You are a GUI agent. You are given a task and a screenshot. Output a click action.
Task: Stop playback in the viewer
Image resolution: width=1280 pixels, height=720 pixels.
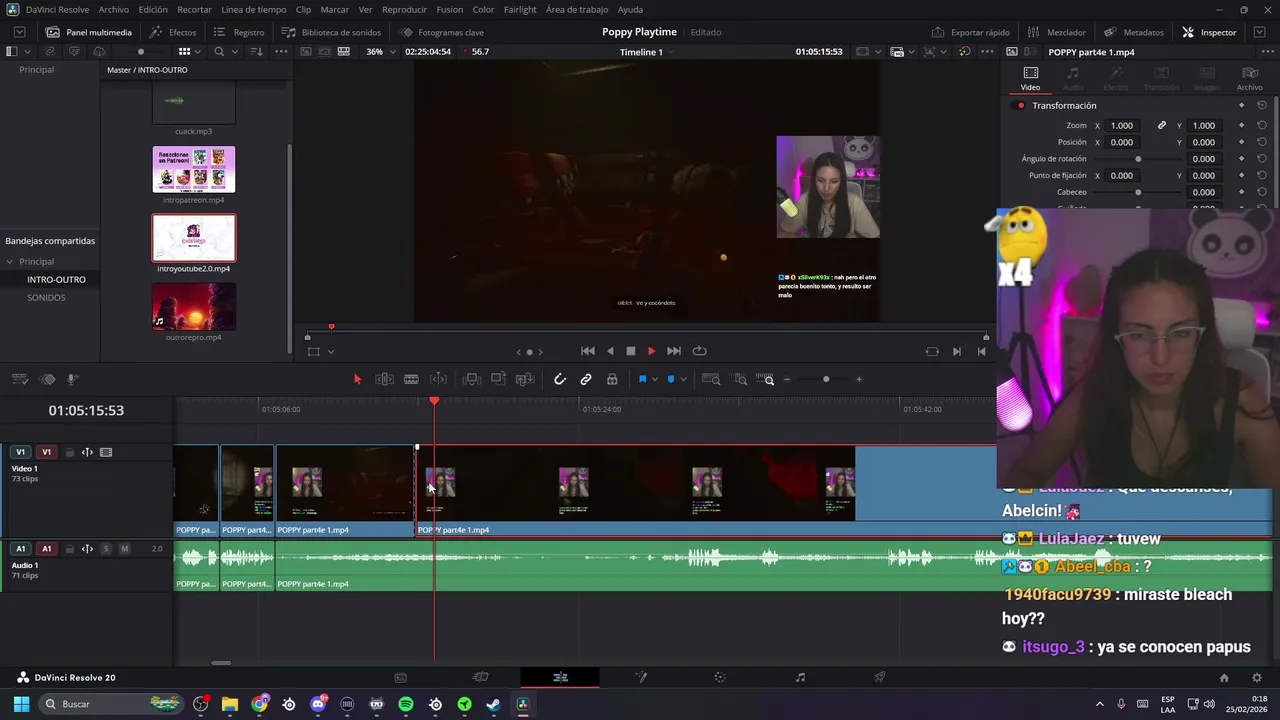(631, 351)
